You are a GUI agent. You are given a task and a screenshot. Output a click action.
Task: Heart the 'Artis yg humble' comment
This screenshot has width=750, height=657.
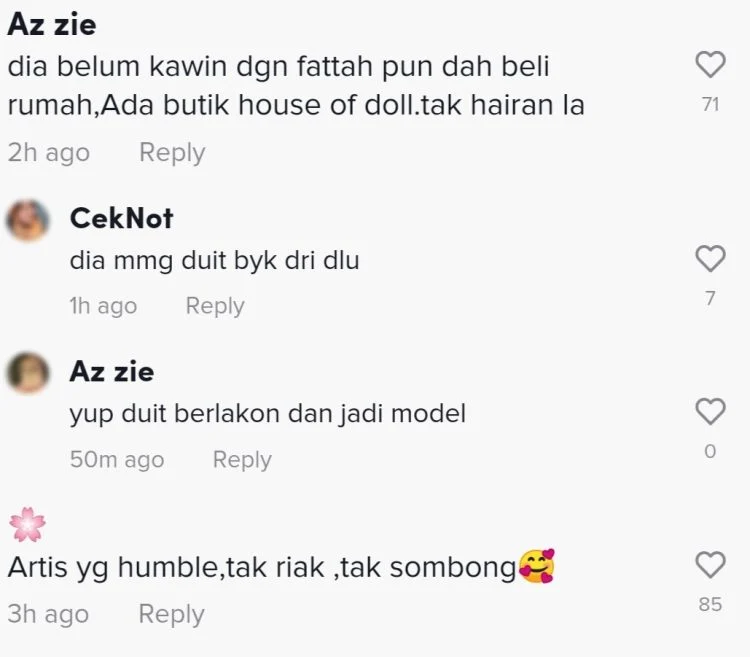pos(710,565)
